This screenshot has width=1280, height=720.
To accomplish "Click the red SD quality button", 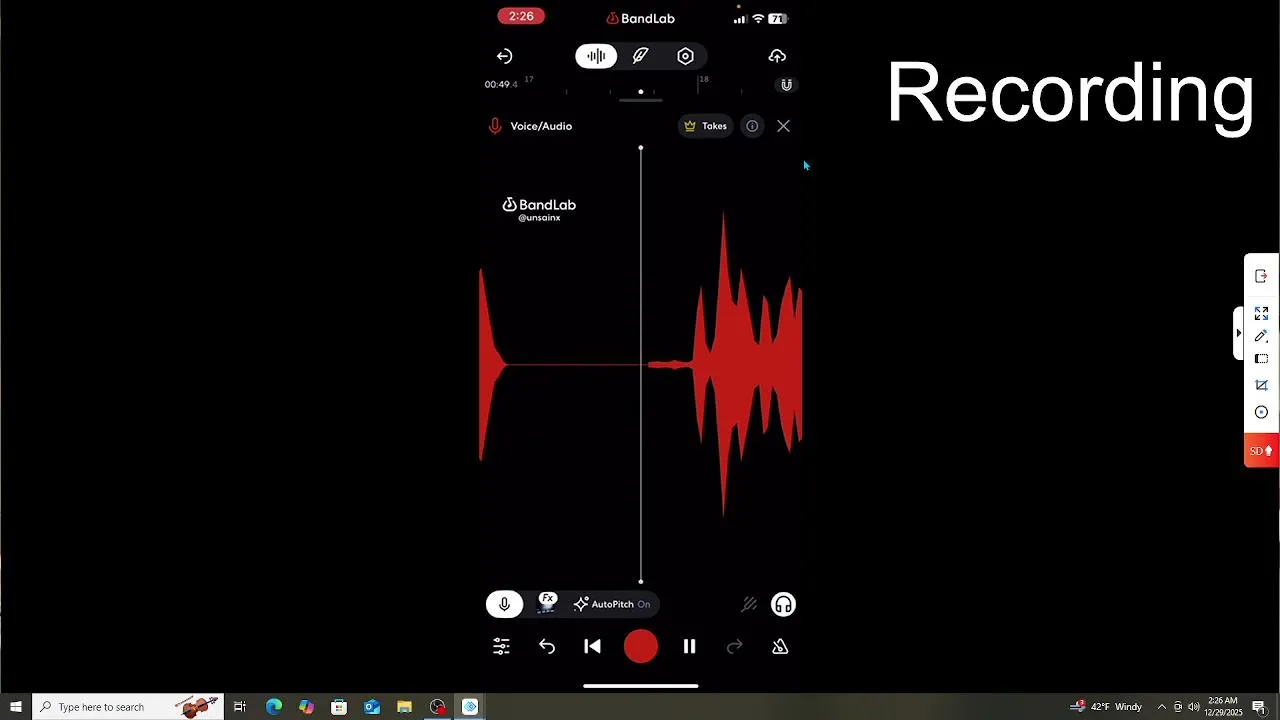I will (1261, 451).
